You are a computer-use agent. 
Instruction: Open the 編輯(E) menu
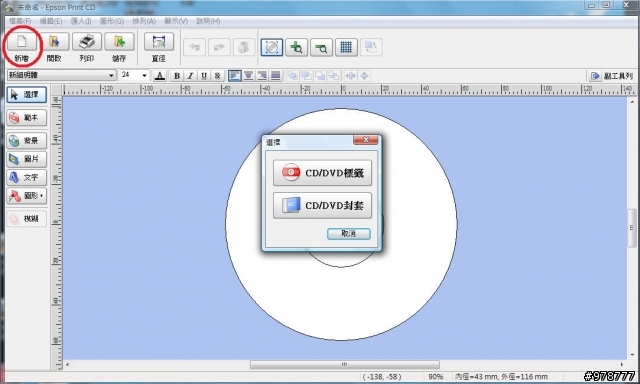point(51,21)
